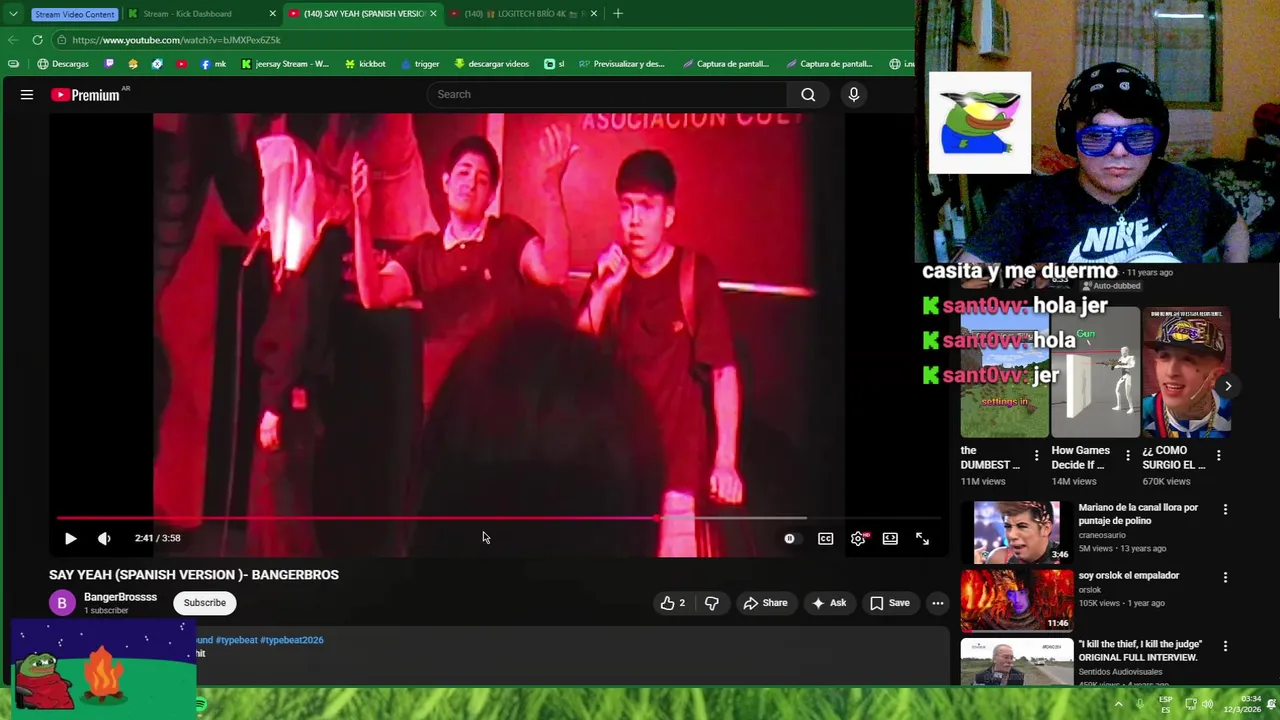This screenshot has width=1280, height=720.
Task: Open options for the DUMBEST video
Action: [x=1036, y=456]
